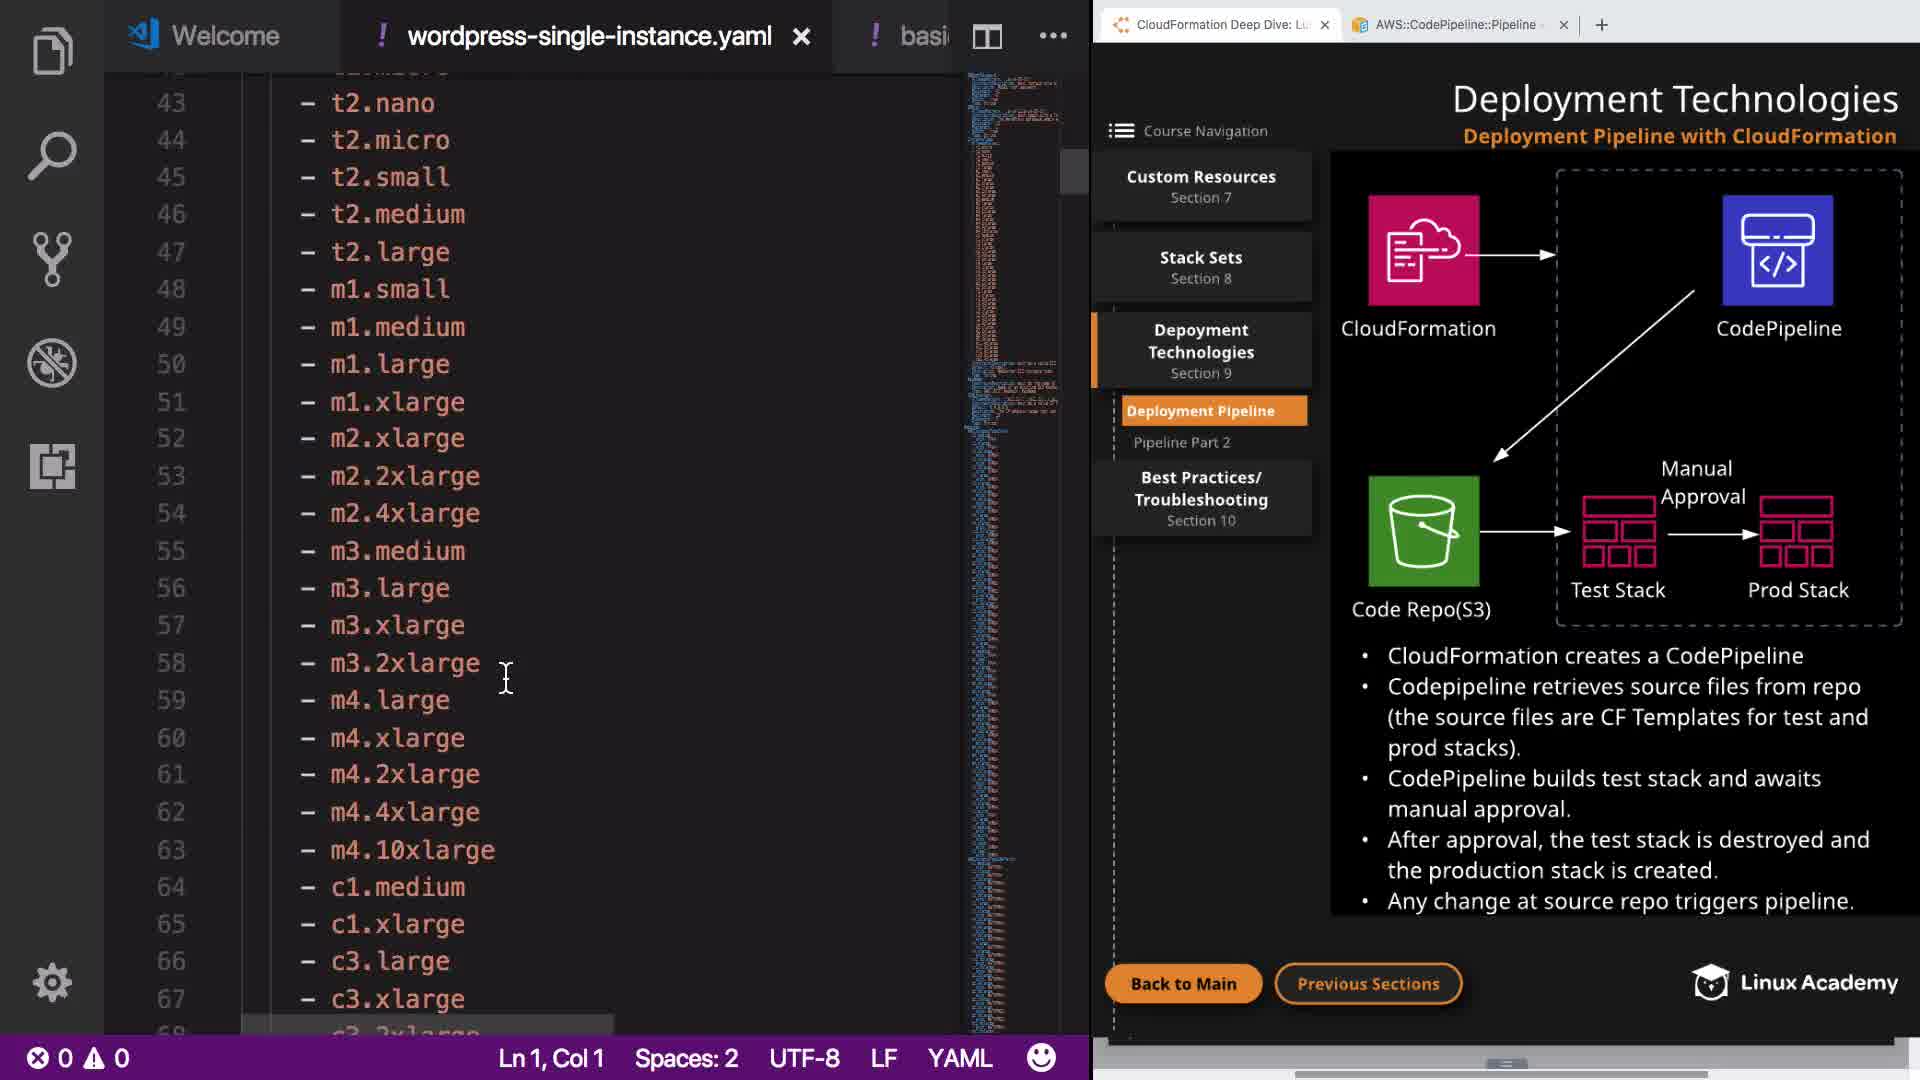This screenshot has width=1920, height=1080.
Task: Click the editor vertical scrollbar thumb
Action: [1073, 171]
